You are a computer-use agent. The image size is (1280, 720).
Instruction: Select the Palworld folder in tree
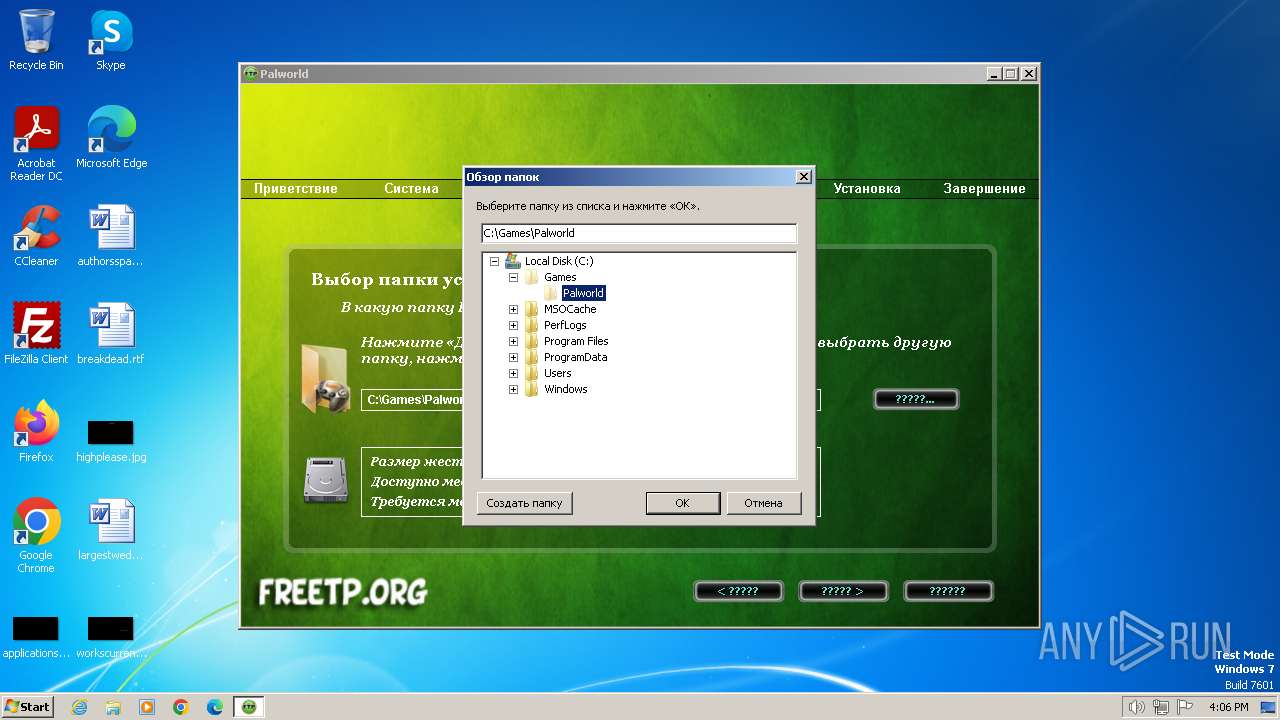coord(583,293)
